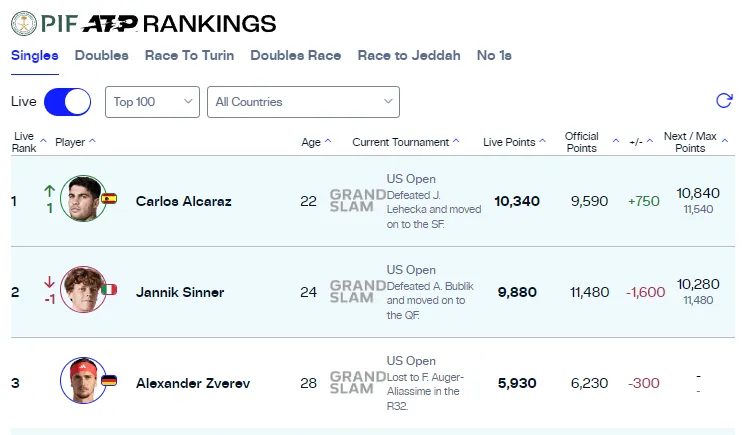
Task: Click the PIF logo emblem
Action: point(23,23)
